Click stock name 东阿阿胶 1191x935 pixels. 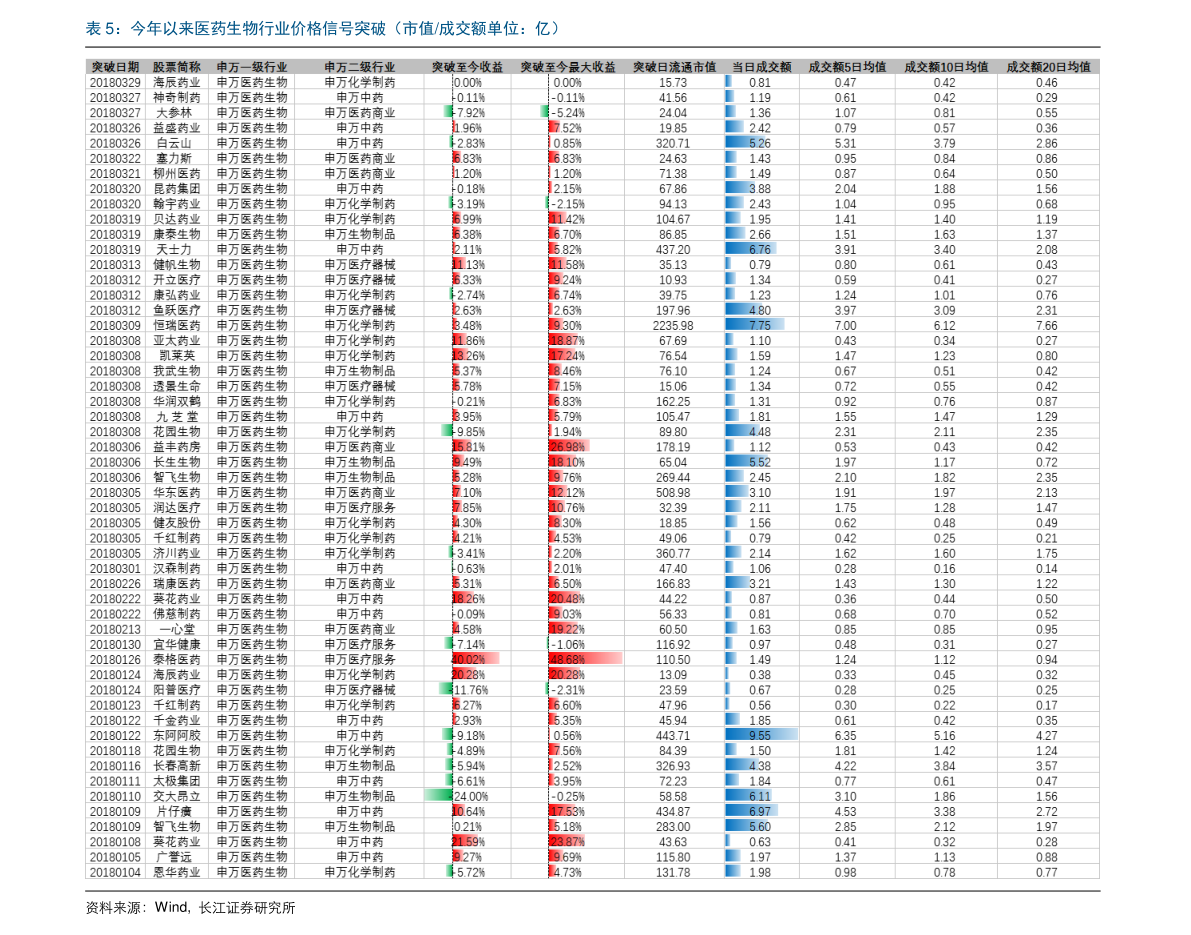[x=177, y=735]
